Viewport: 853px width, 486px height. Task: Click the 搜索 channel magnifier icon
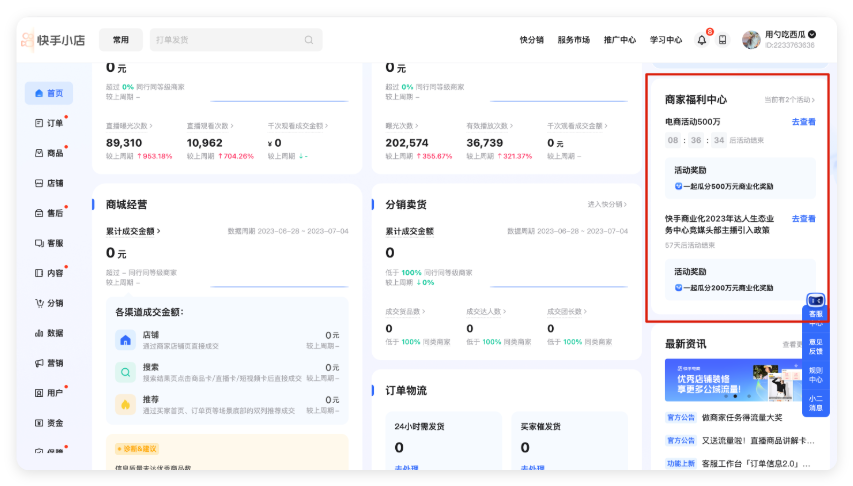(125, 372)
